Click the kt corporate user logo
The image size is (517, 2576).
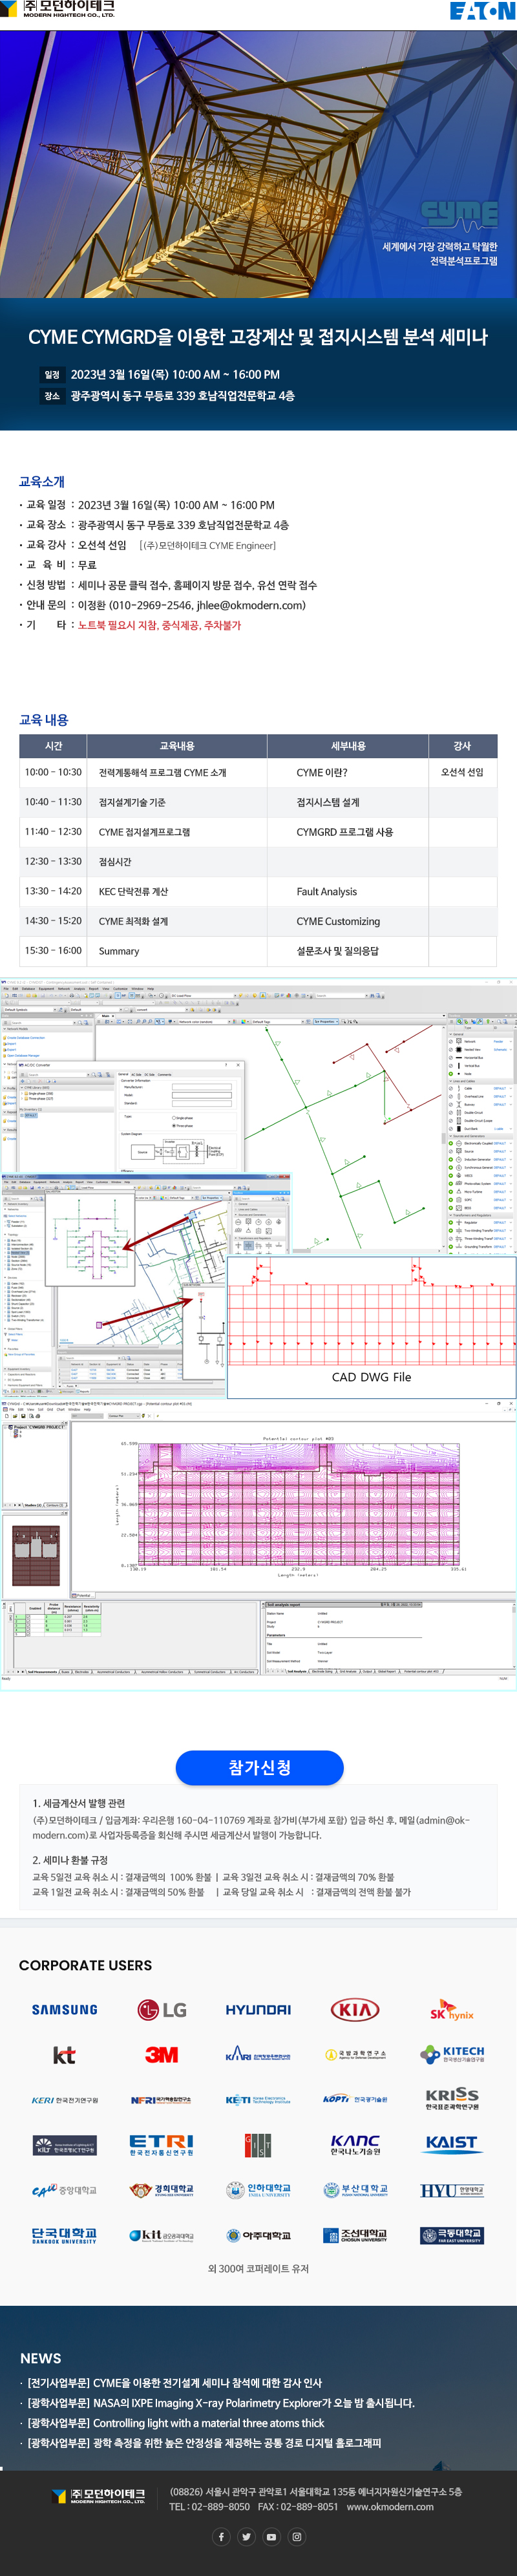pos(64,2054)
